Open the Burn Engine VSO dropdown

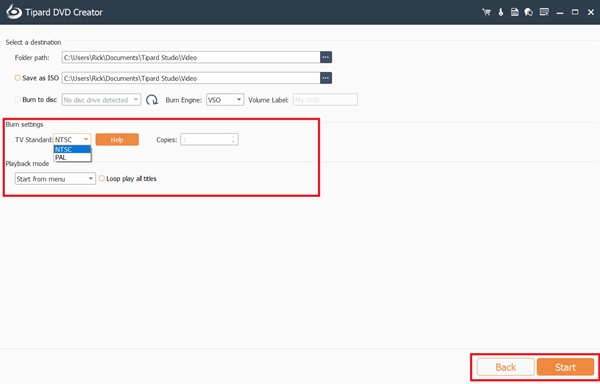[225, 100]
